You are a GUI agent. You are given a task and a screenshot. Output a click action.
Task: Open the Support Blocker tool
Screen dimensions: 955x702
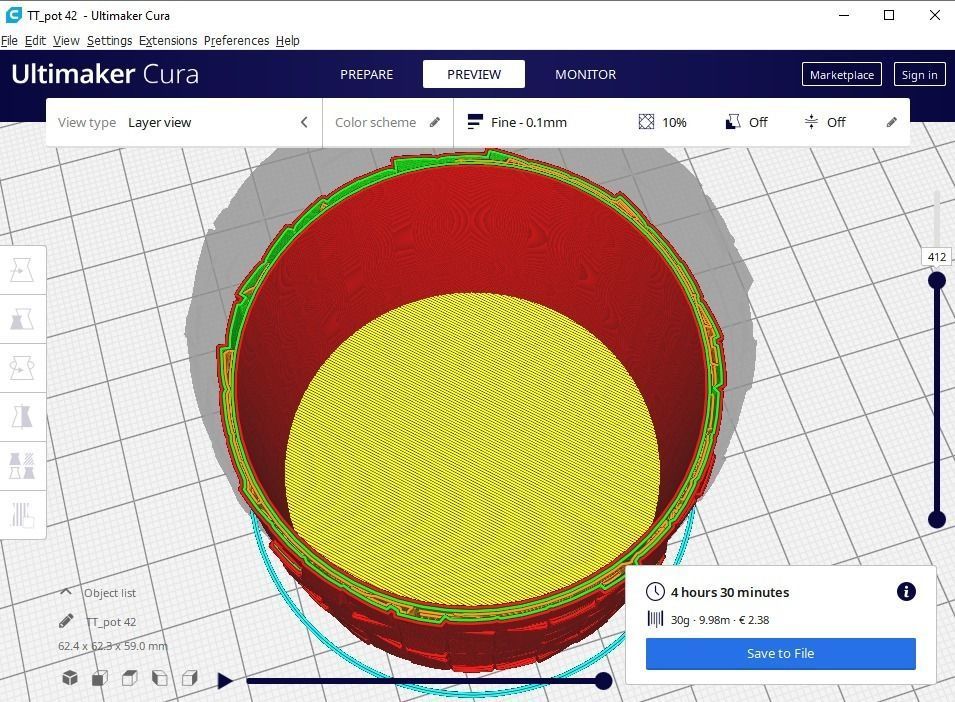[x=23, y=514]
